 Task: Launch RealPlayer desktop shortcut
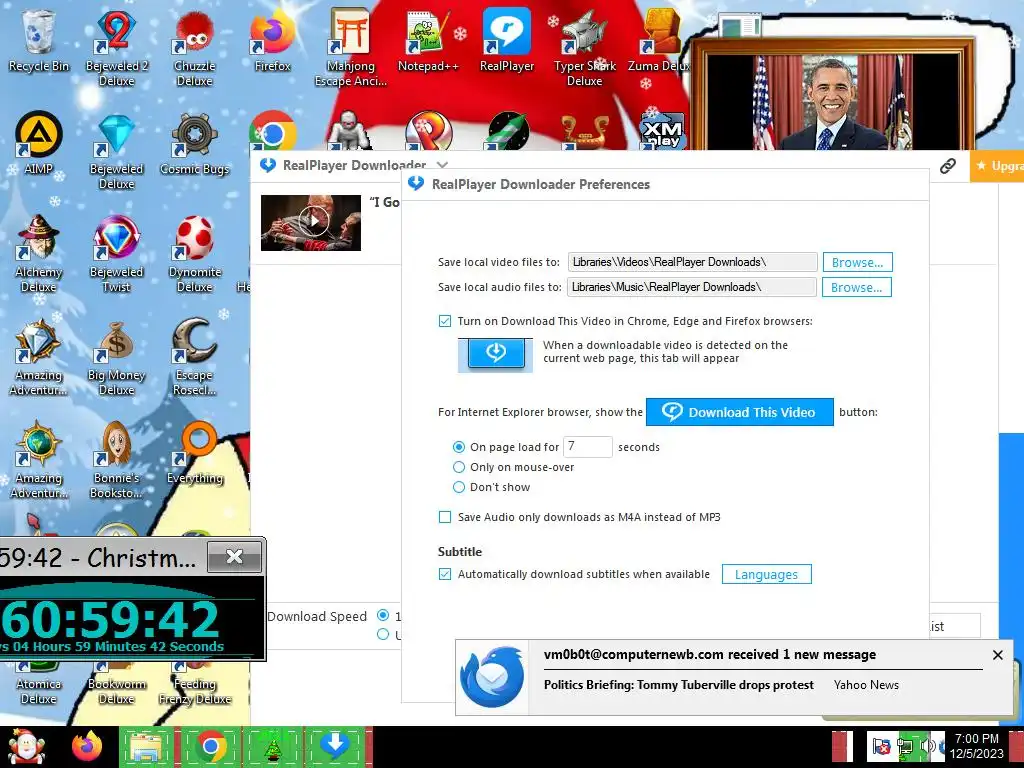pyautogui.click(x=507, y=39)
